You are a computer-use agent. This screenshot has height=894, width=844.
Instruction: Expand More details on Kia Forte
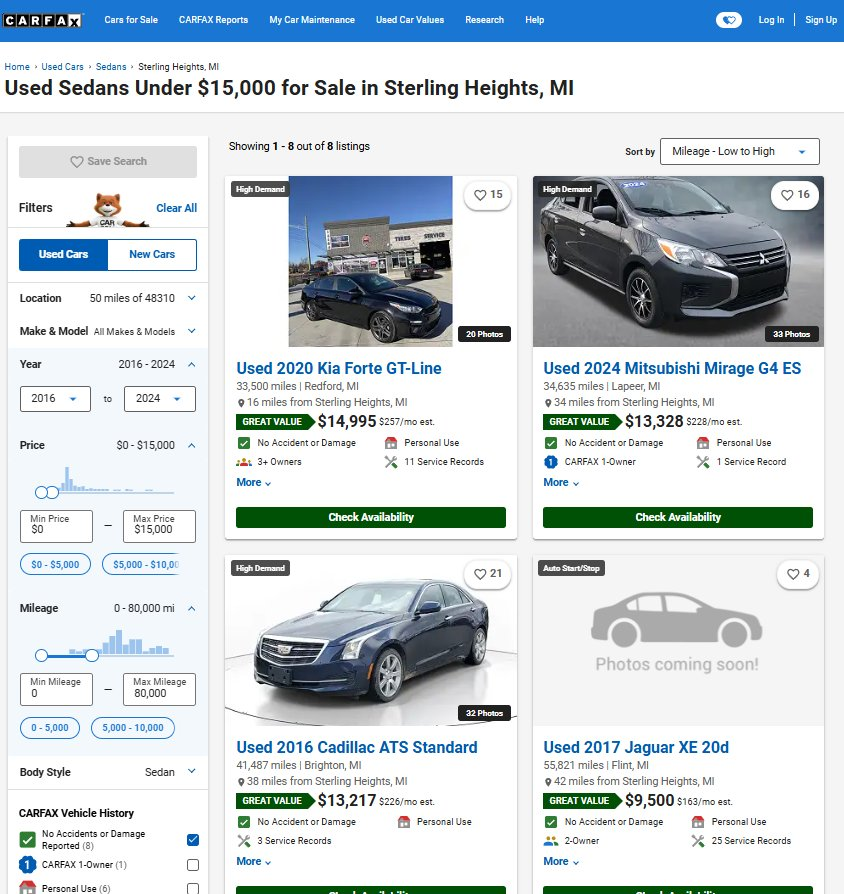(254, 482)
